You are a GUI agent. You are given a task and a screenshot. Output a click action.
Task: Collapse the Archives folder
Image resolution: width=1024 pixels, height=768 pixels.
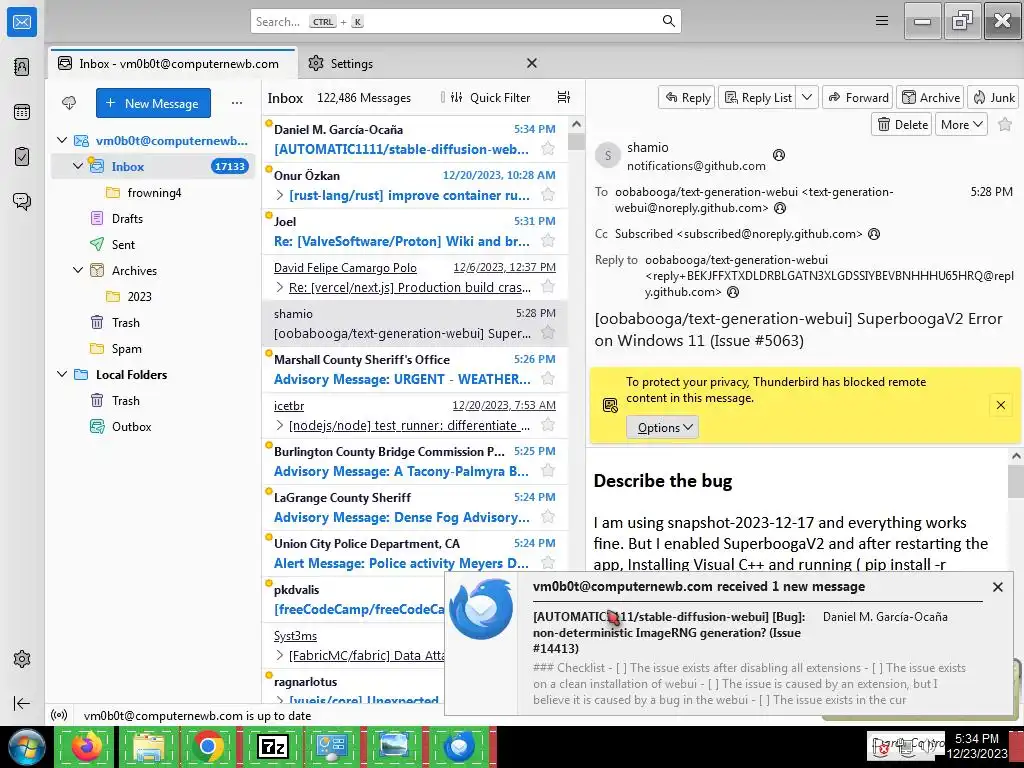pos(78,270)
